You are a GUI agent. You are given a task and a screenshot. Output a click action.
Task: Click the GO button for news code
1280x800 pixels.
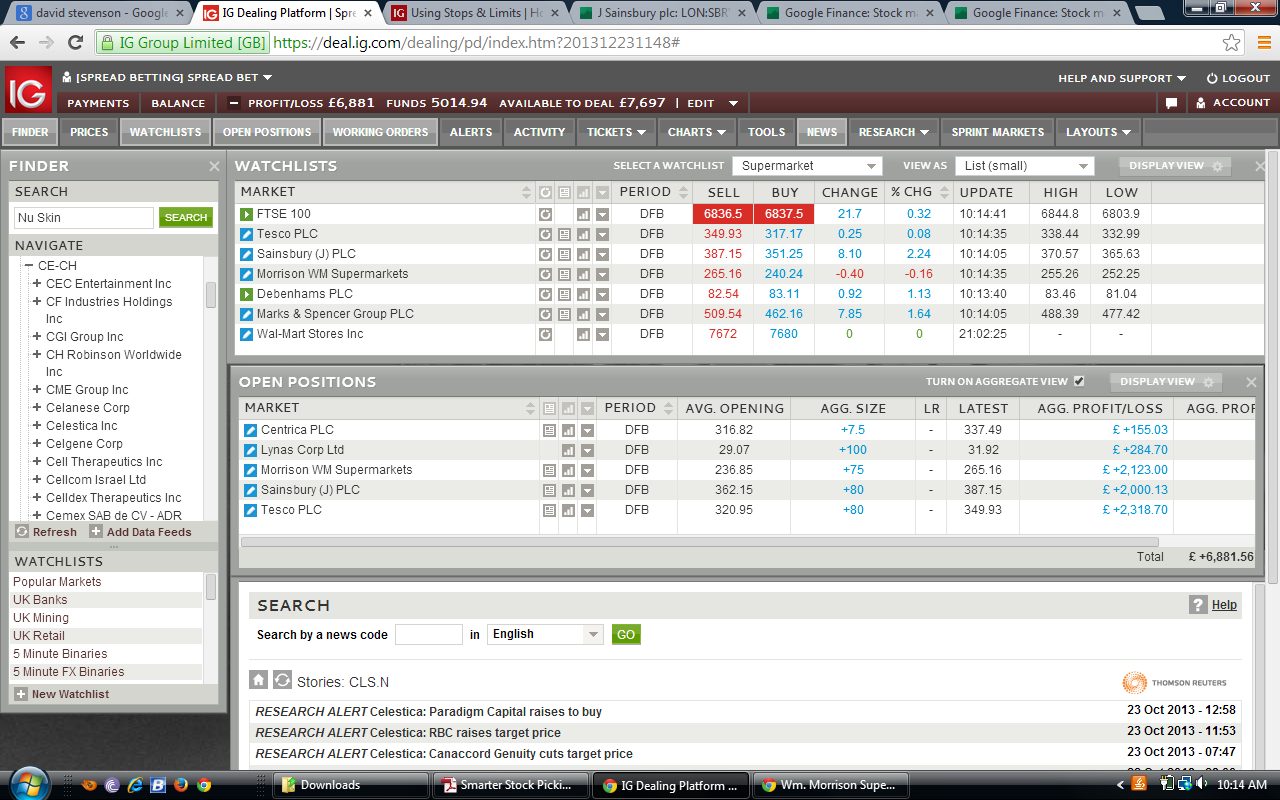(626, 634)
